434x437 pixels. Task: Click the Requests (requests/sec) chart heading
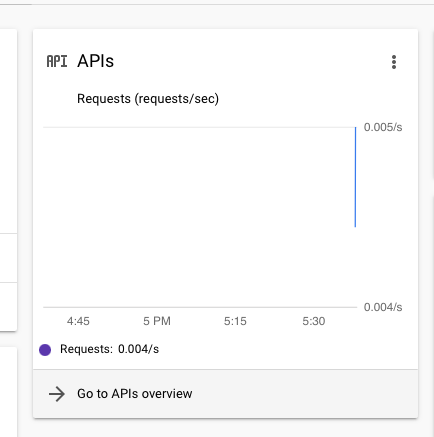148,99
